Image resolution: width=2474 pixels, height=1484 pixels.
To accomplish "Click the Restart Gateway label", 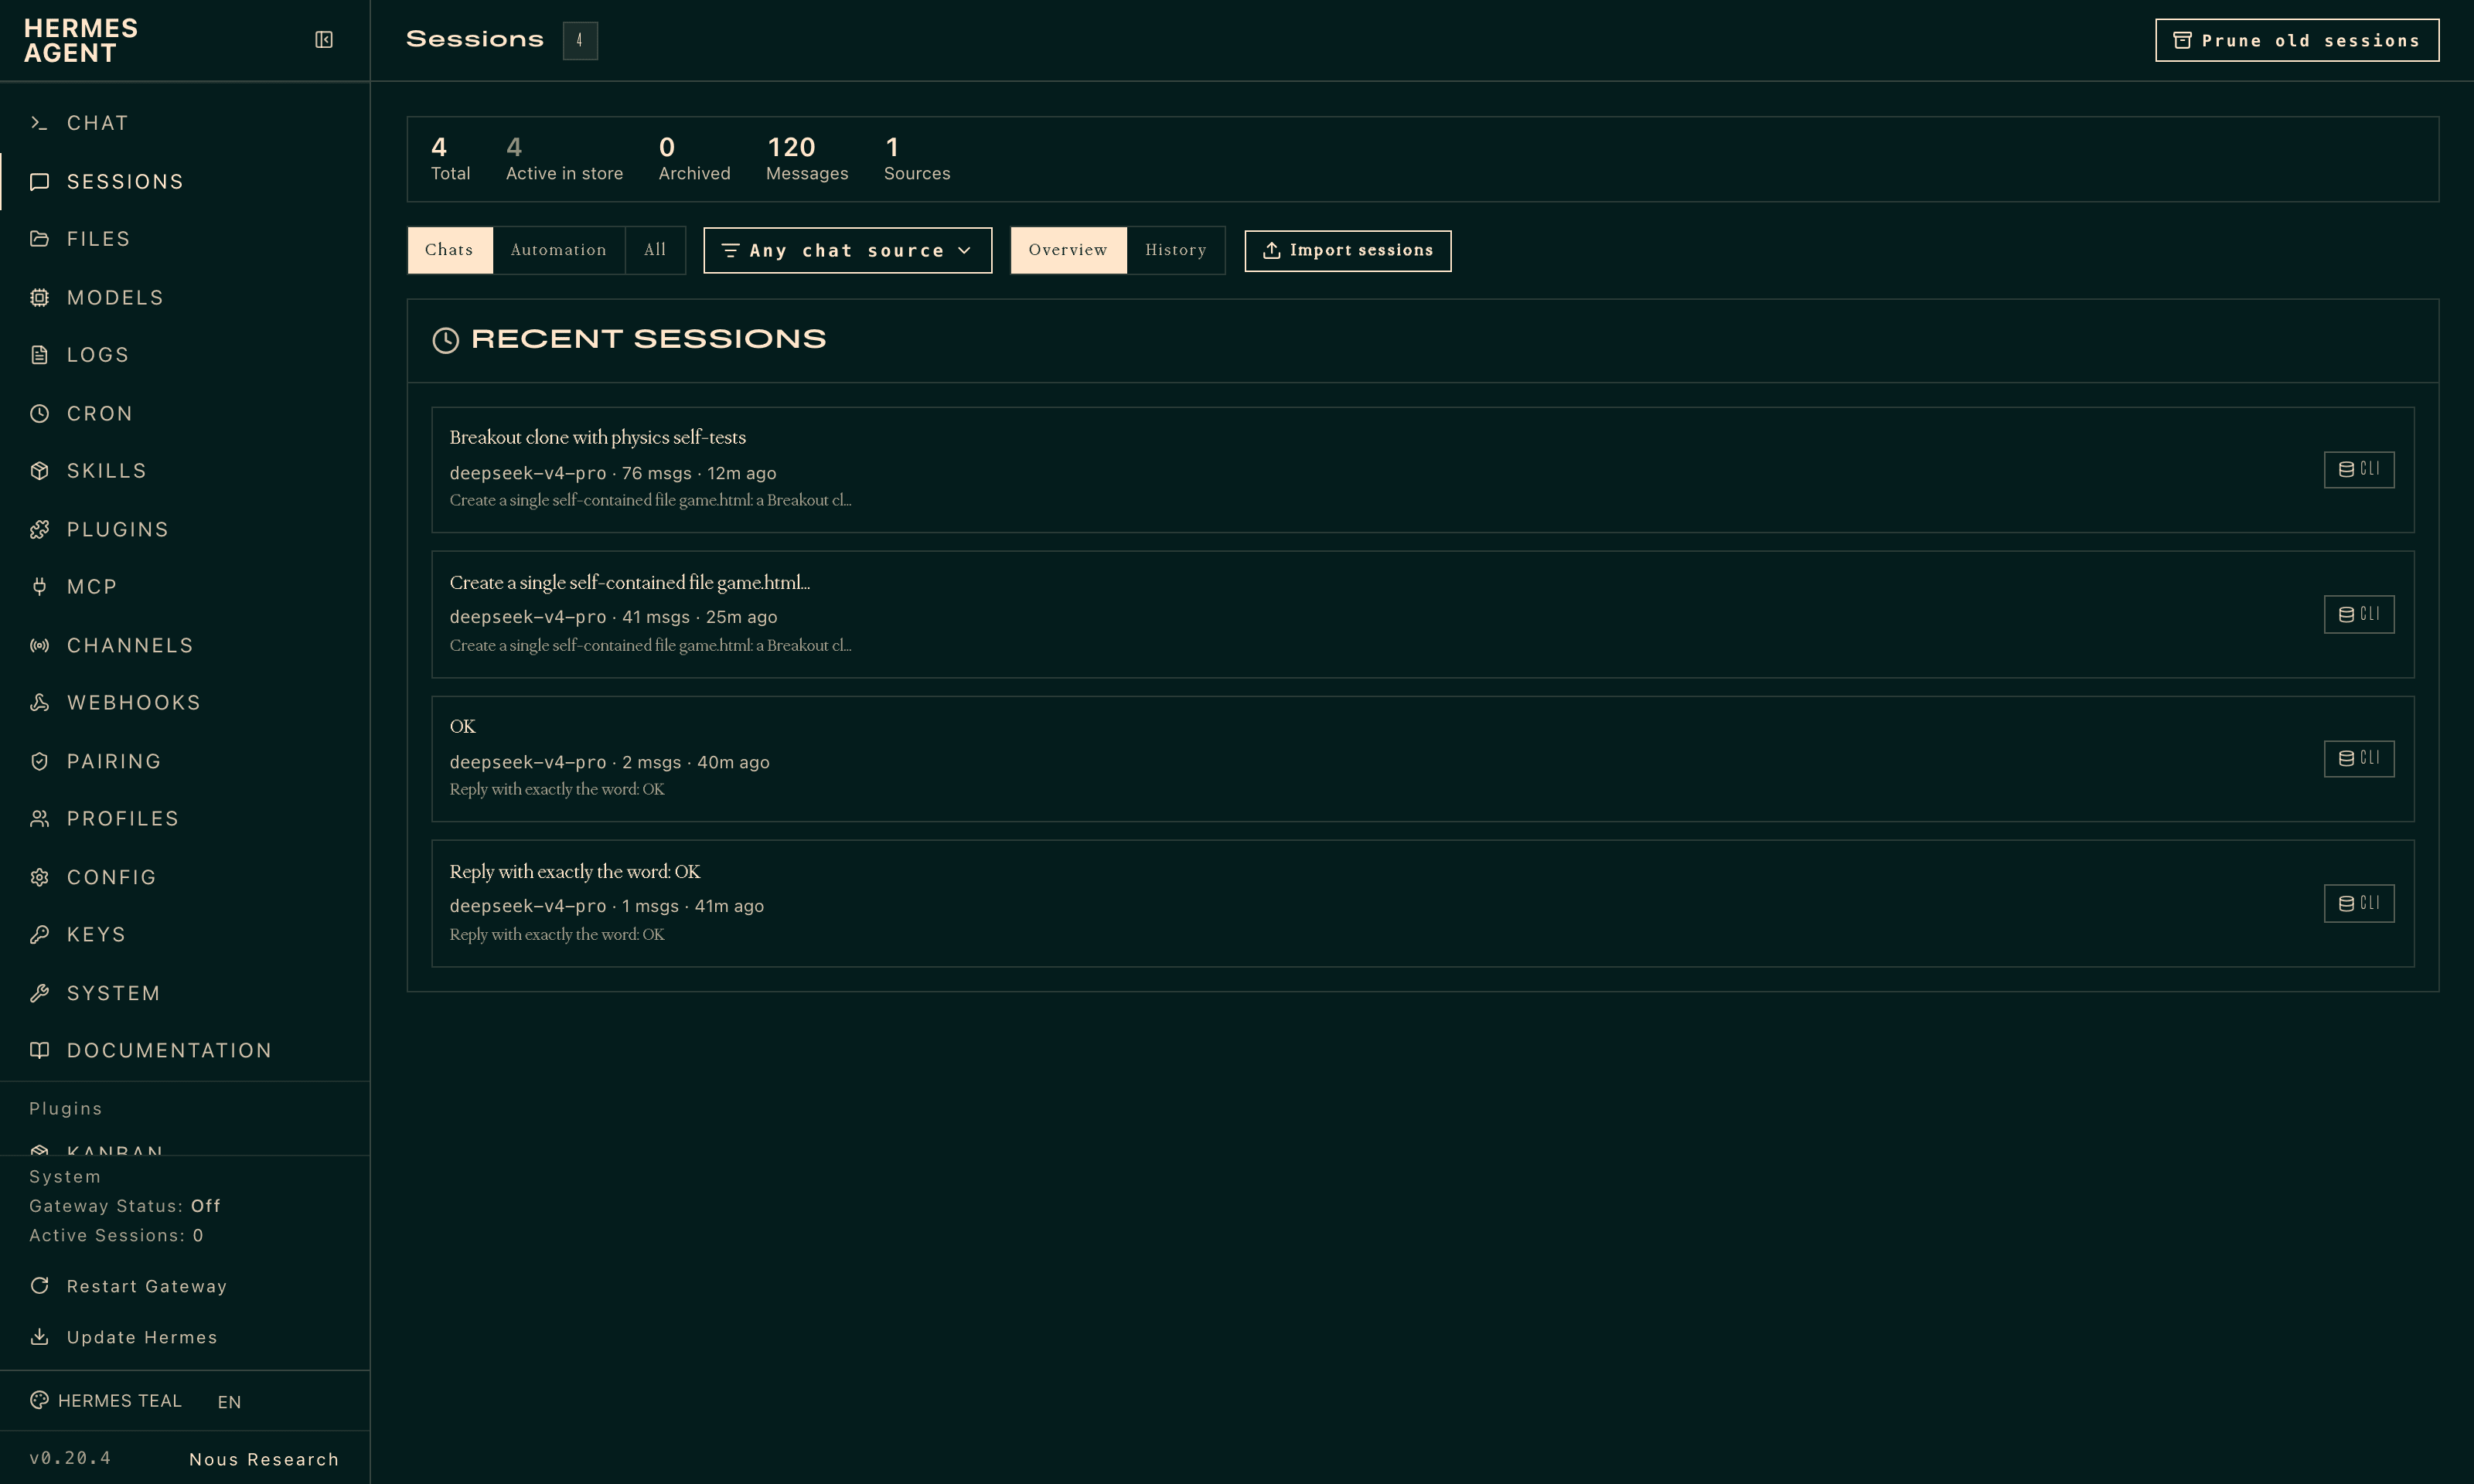I will pos(147,1286).
